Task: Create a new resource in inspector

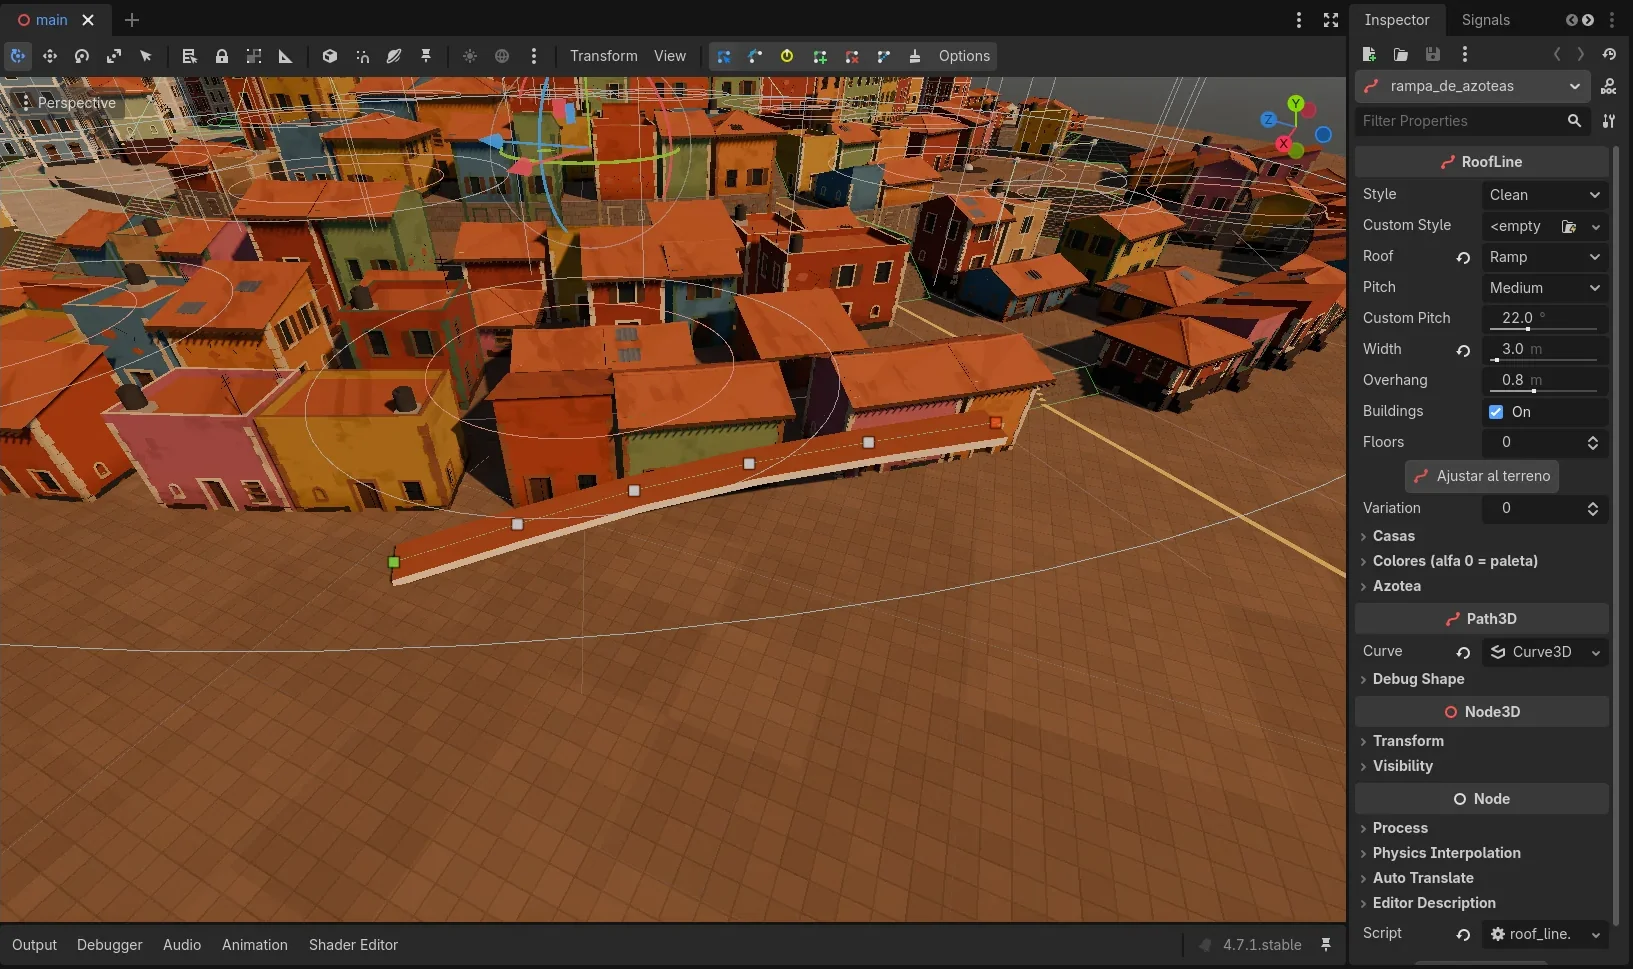Action: (1369, 54)
